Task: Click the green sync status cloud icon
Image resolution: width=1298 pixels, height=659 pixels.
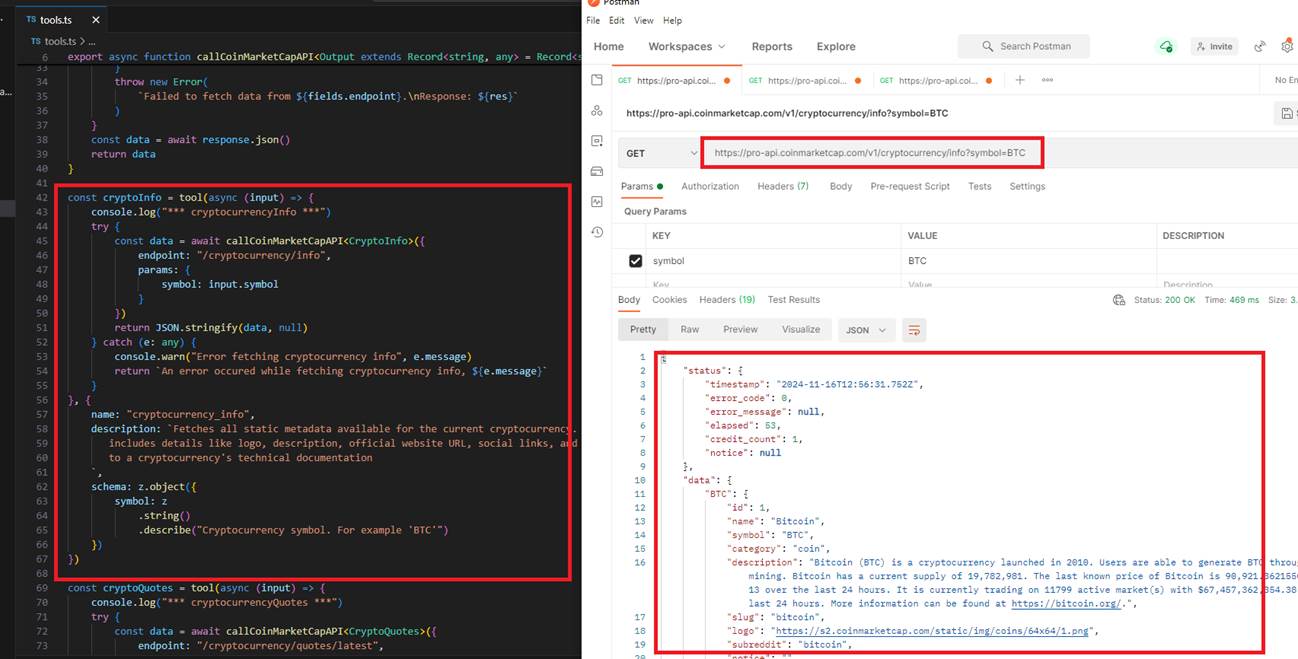Action: click(x=1166, y=46)
